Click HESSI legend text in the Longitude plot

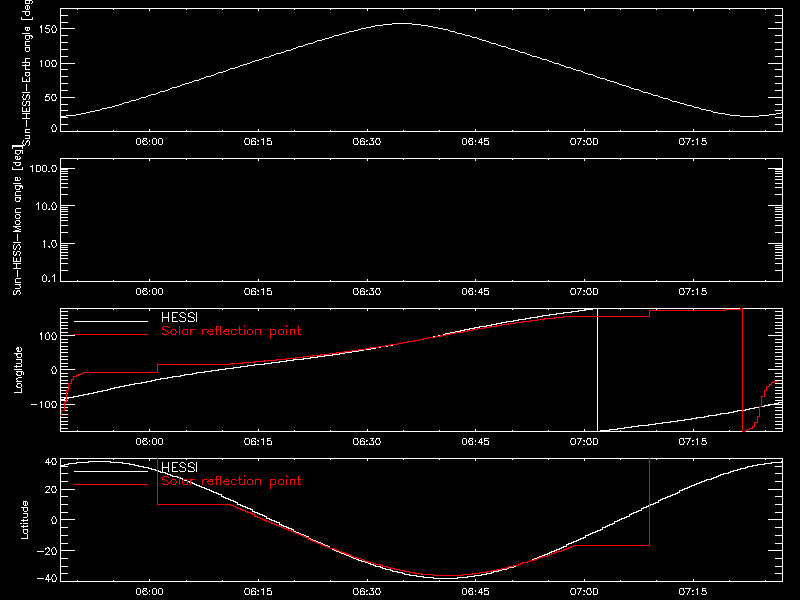180,317
